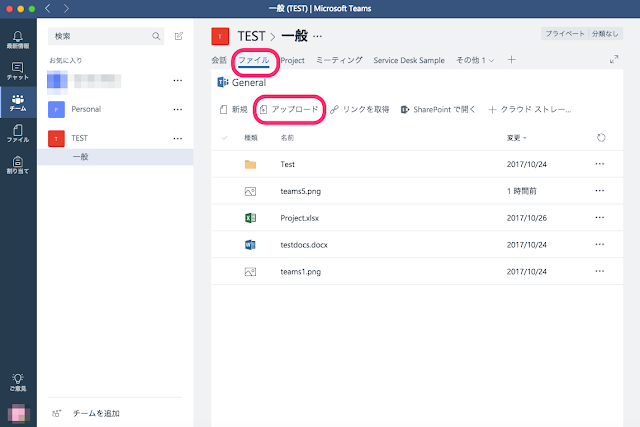This screenshot has width=640, height=427.
Task: Switch to the ミーティング tab
Action: point(339,60)
